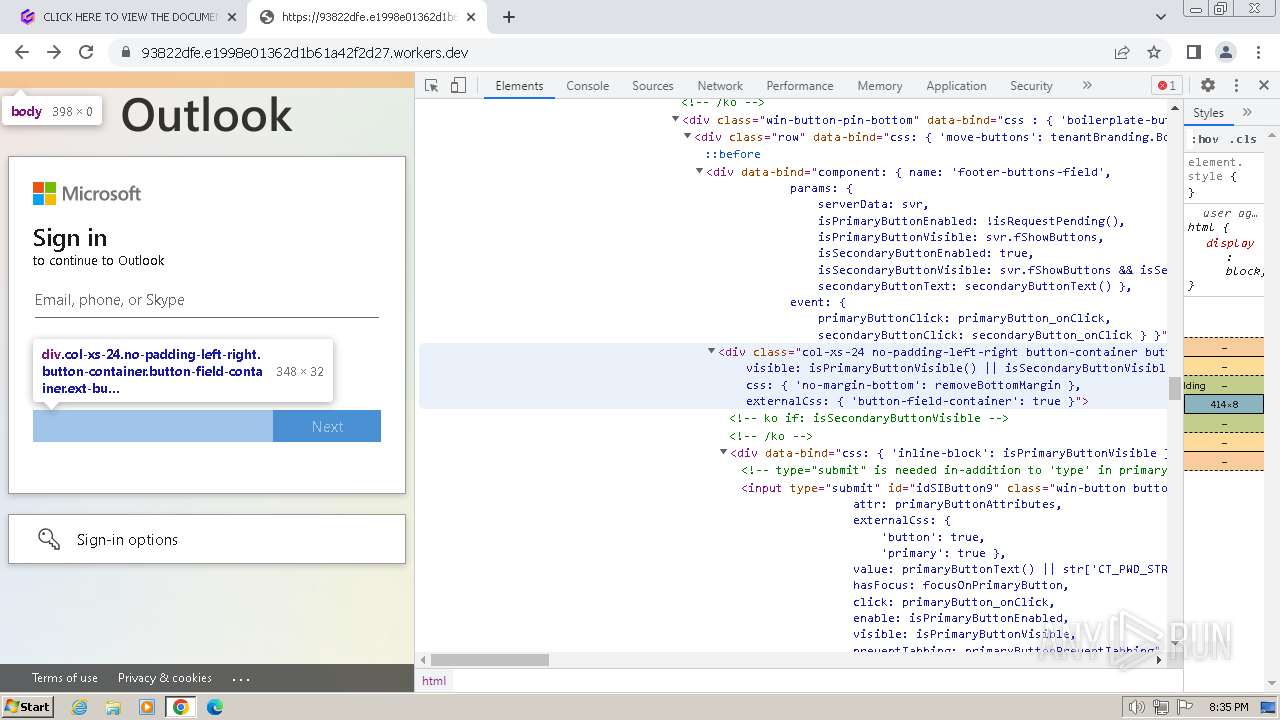1280x720 pixels.
Task: Click the vertical scrollbar thumb in Elements panel
Action: click(x=1174, y=388)
